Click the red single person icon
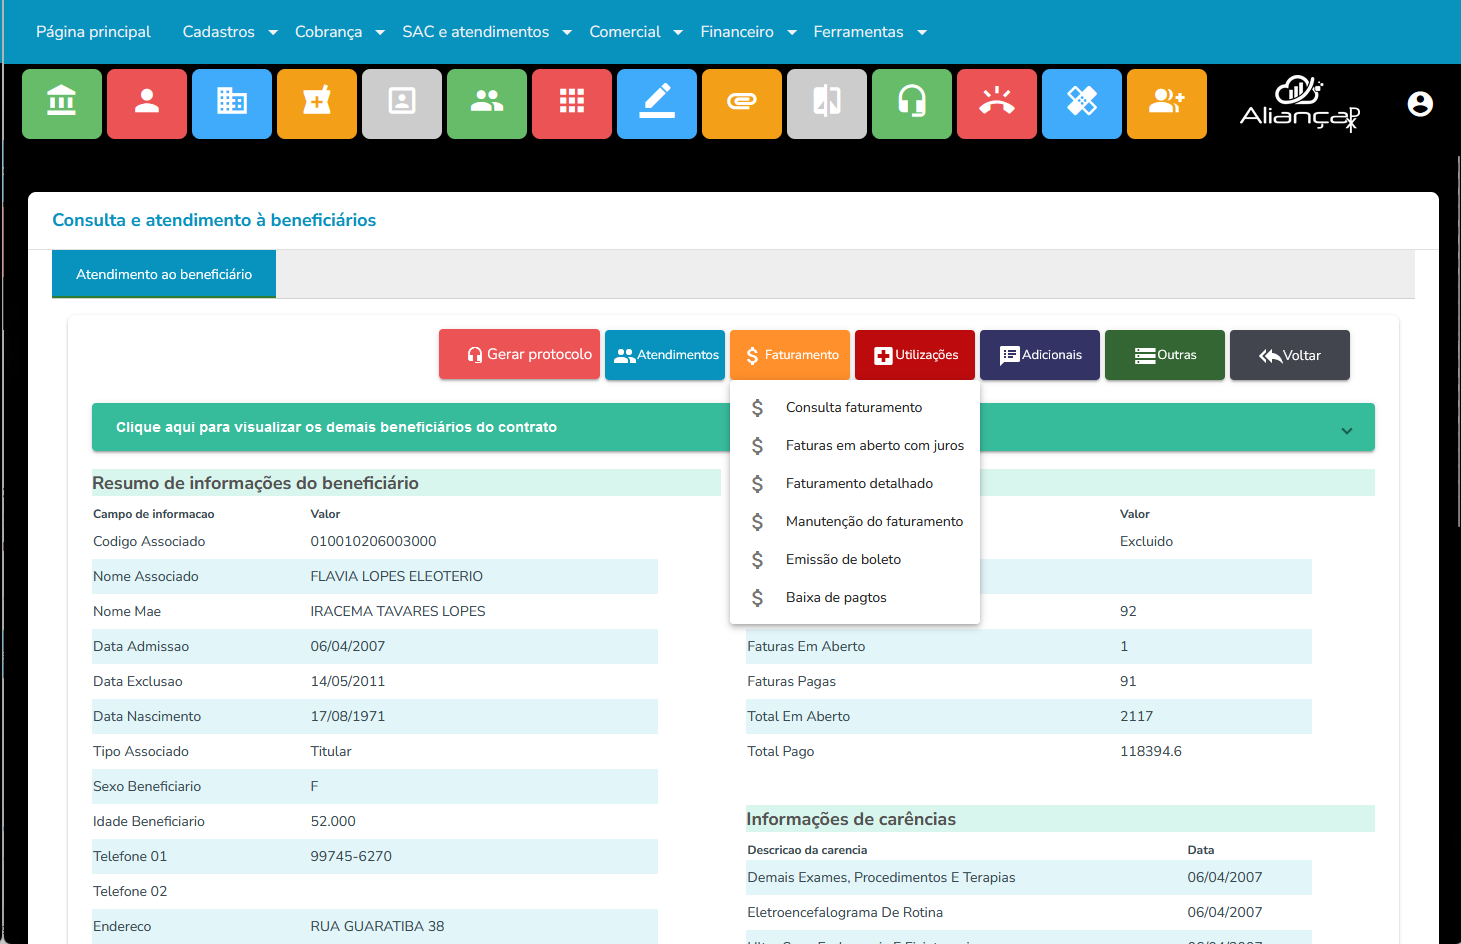 147,103
